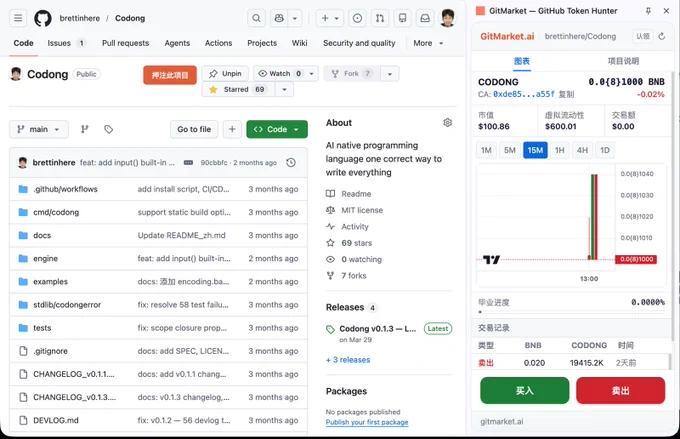680x439 pixels.
Task: Select the 1M chart interval
Action: coord(486,150)
